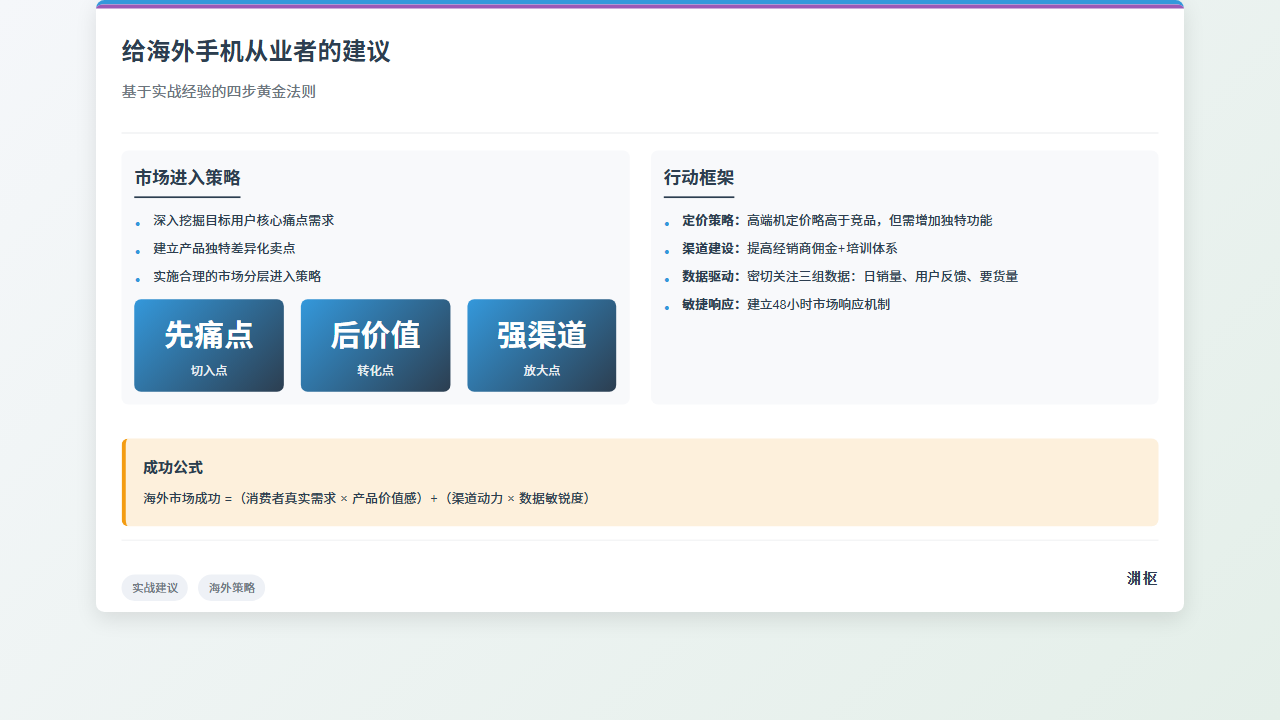Screen dimensions: 1280x720
Task: Click bullet 深入挖掘目标用户核心痛点需求
Action: pos(244,221)
